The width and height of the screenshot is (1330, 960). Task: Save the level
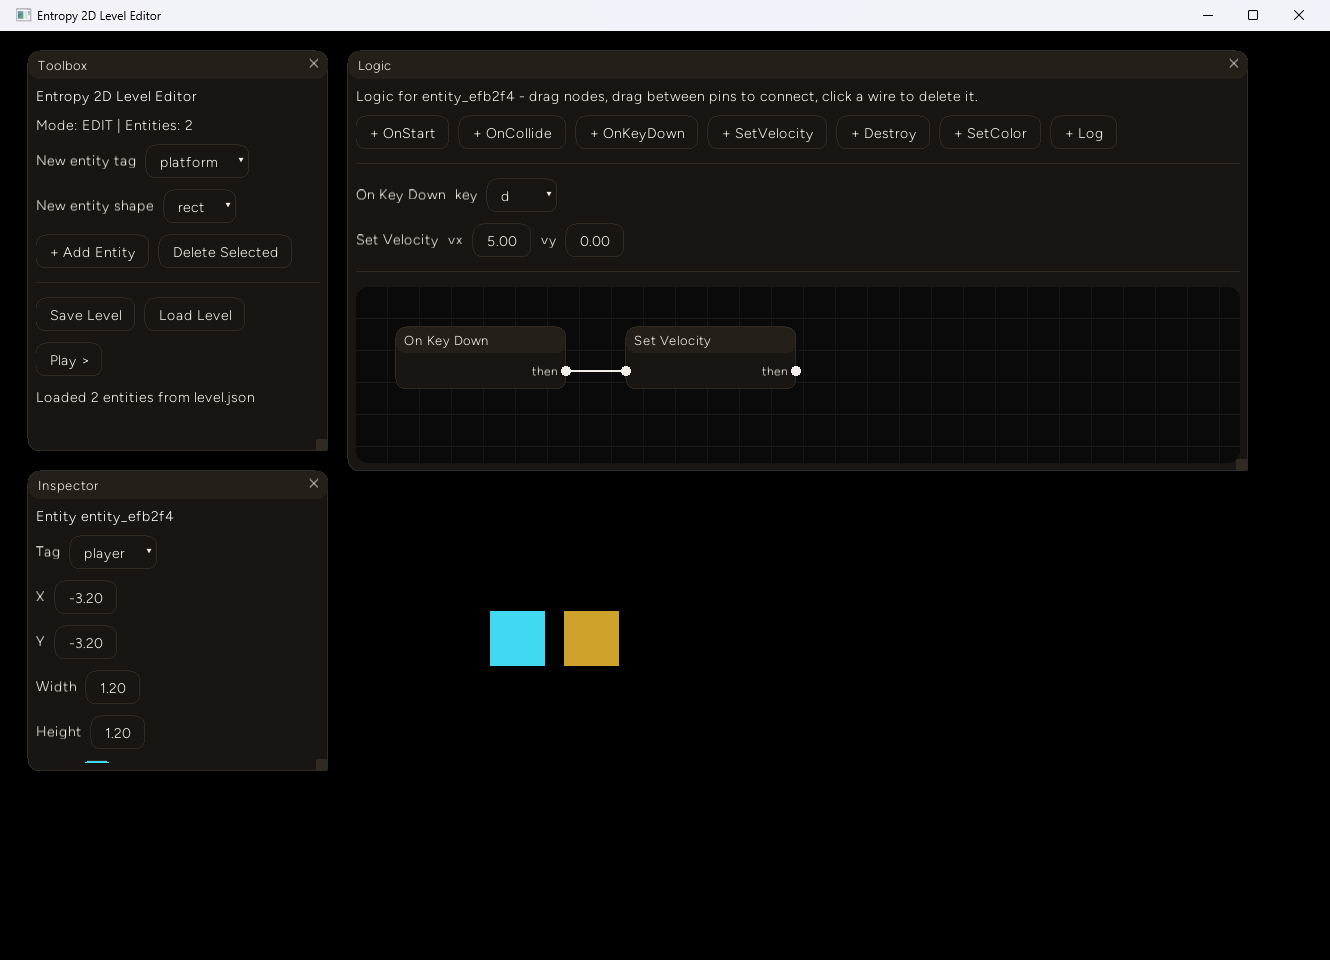point(86,315)
